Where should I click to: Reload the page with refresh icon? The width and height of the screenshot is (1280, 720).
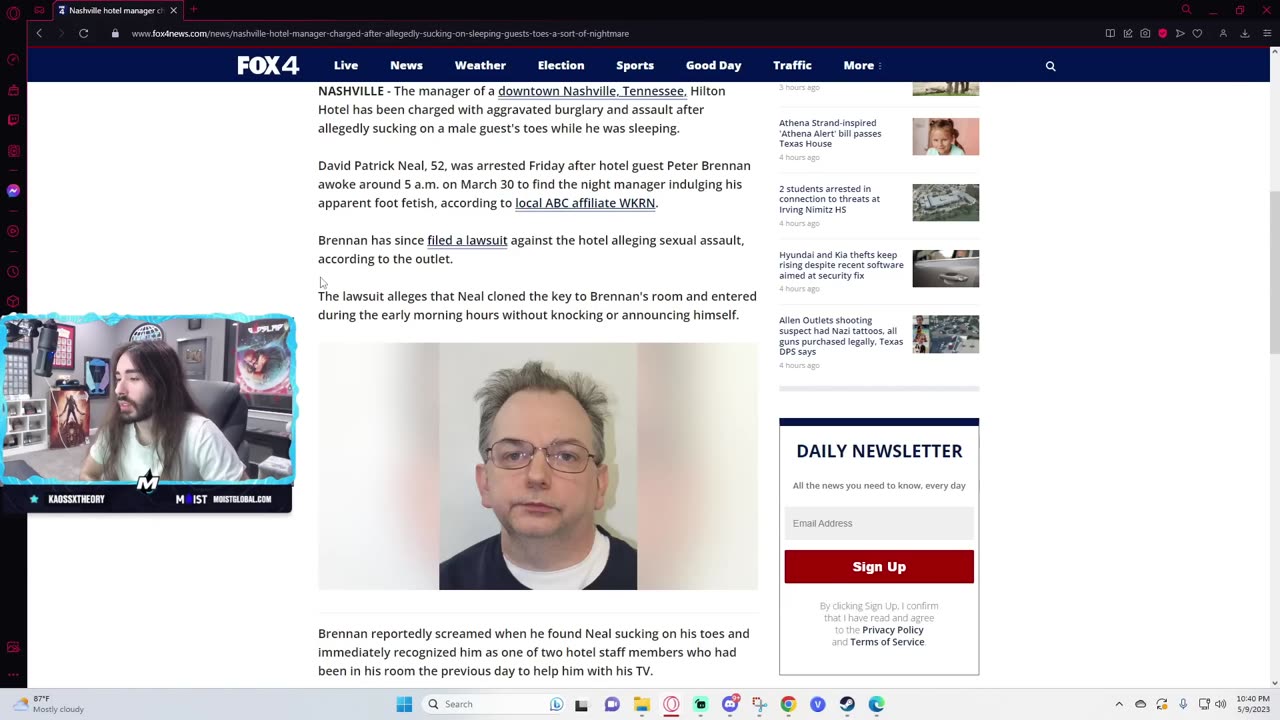[x=83, y=33]
